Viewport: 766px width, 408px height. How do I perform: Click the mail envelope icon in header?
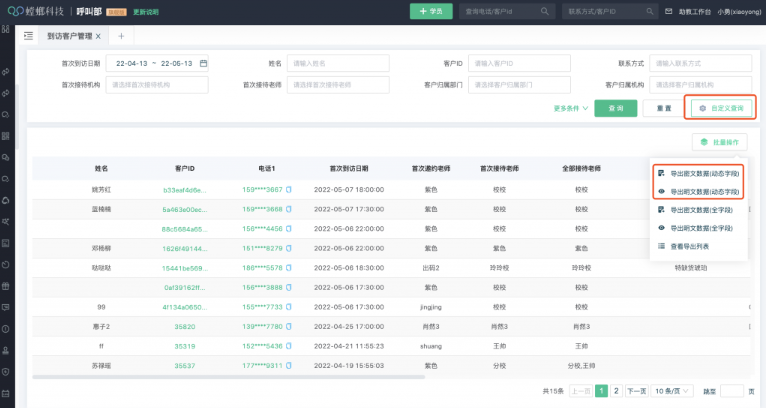pyautogui.click(x=668, y=11)
